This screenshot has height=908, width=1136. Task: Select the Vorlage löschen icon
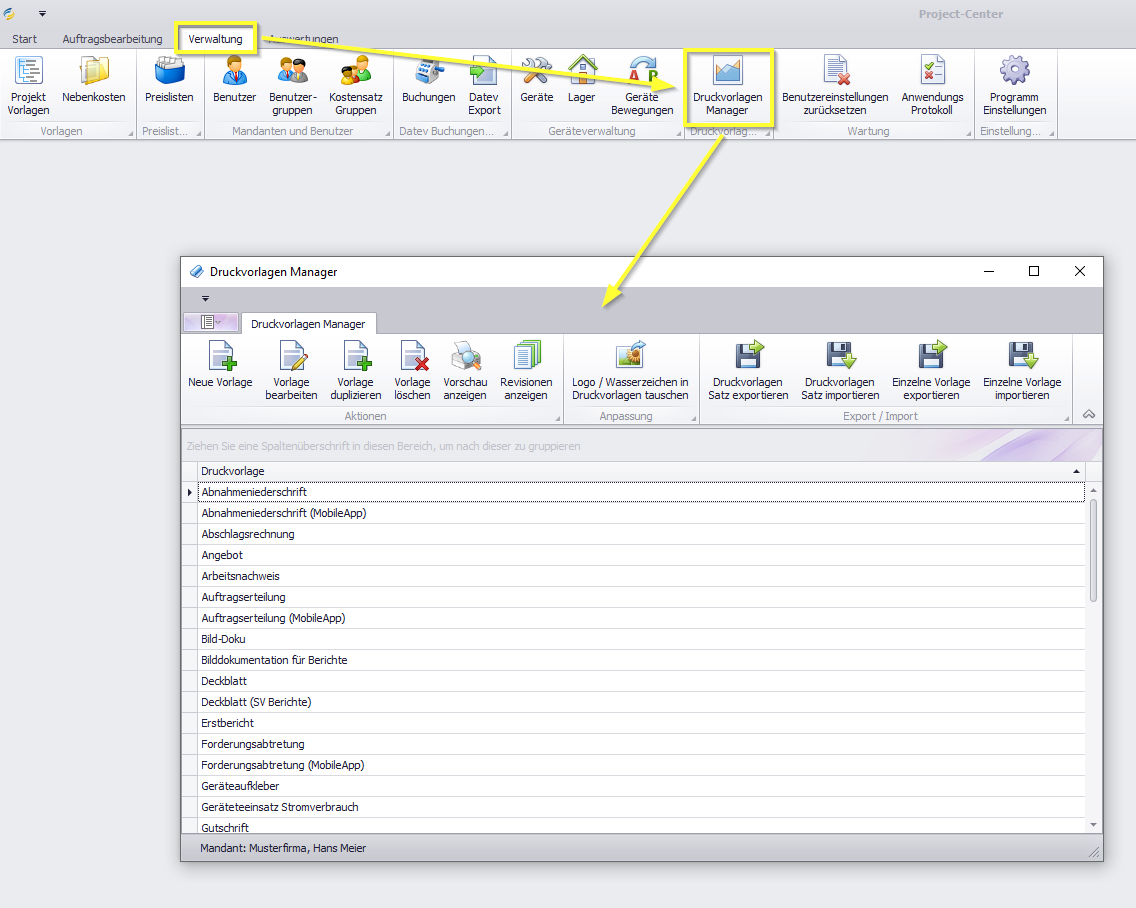pos(412,357)
